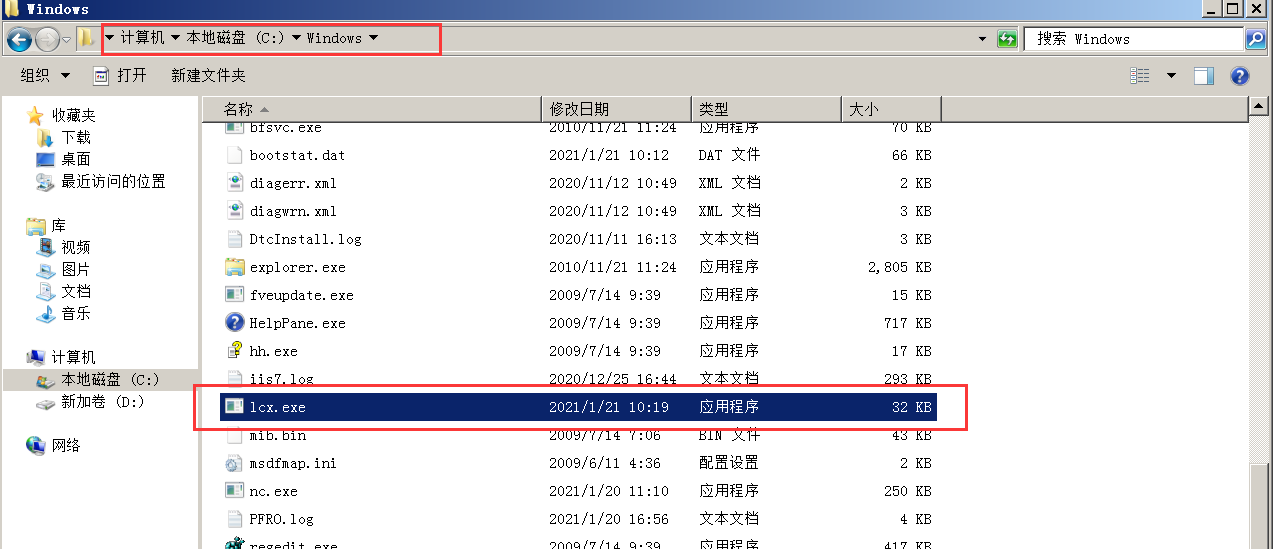The width and height of the screenshot is (1273, 549).
Task: Click 配置设置 type of msdfmap.ini
Action: pyautogui.click(x=728, y=463)
